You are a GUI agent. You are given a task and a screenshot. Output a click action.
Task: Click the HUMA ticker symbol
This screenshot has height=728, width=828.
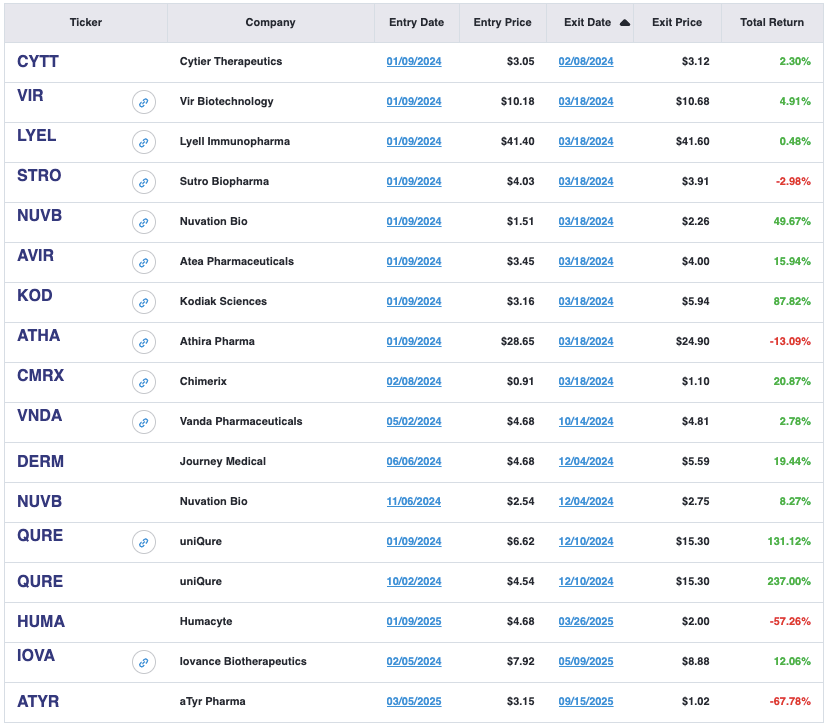[41, 622]
